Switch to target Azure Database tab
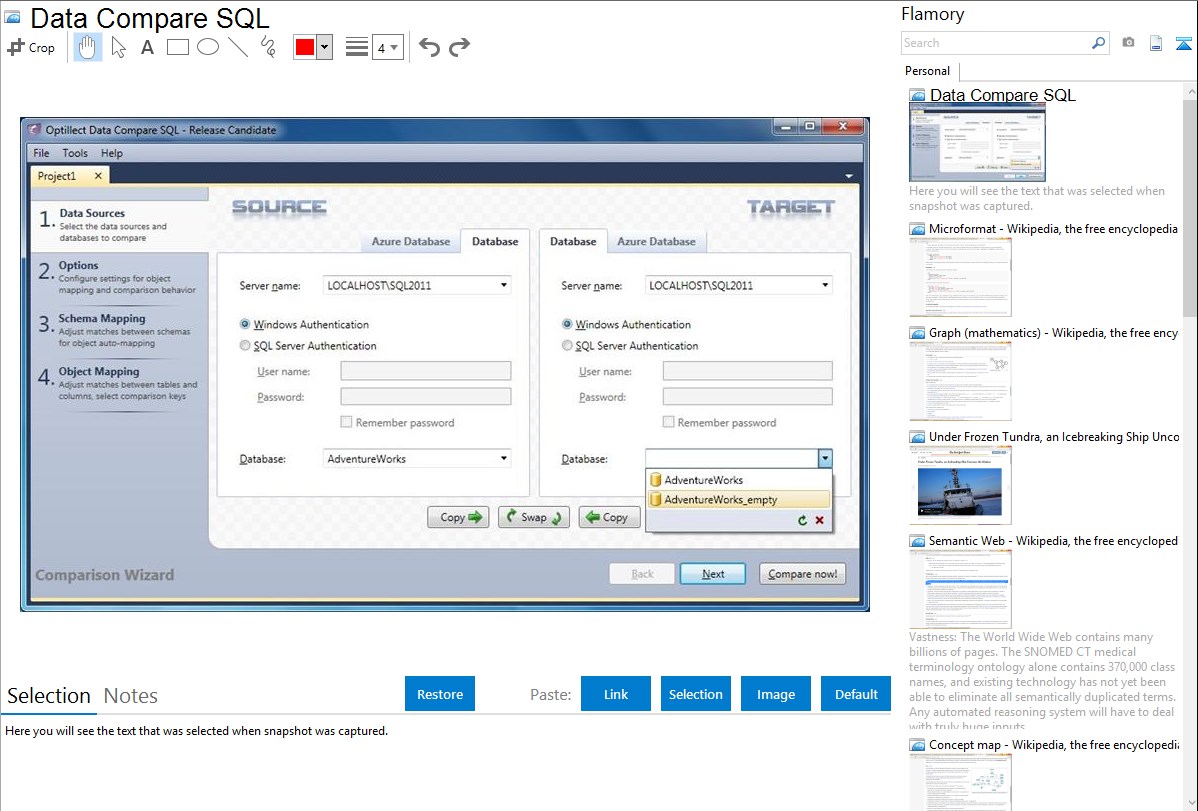Viewport: 1198px width, 811px height. 656,242
